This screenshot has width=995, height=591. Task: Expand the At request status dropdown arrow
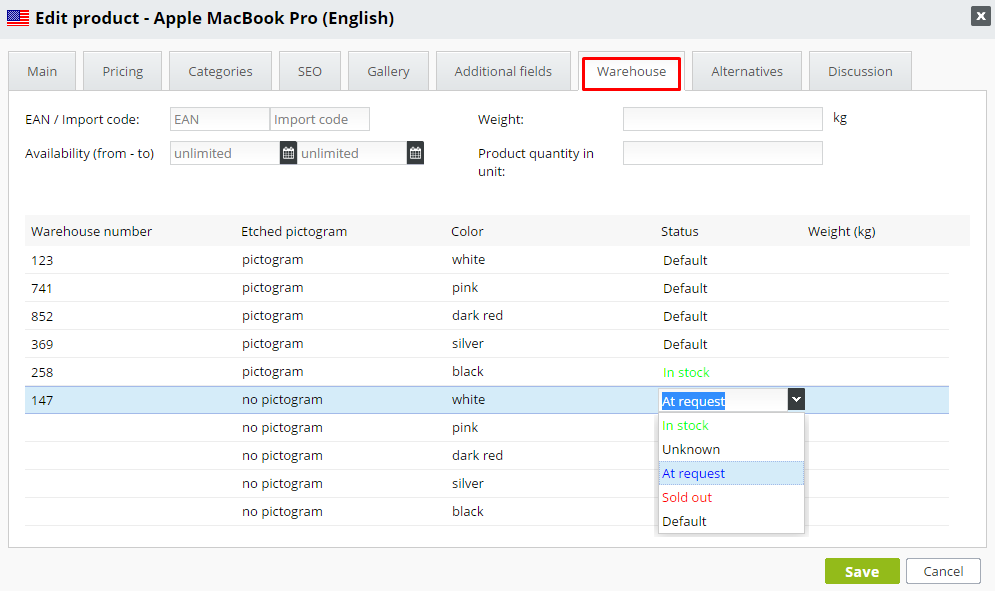click(796, 399)
